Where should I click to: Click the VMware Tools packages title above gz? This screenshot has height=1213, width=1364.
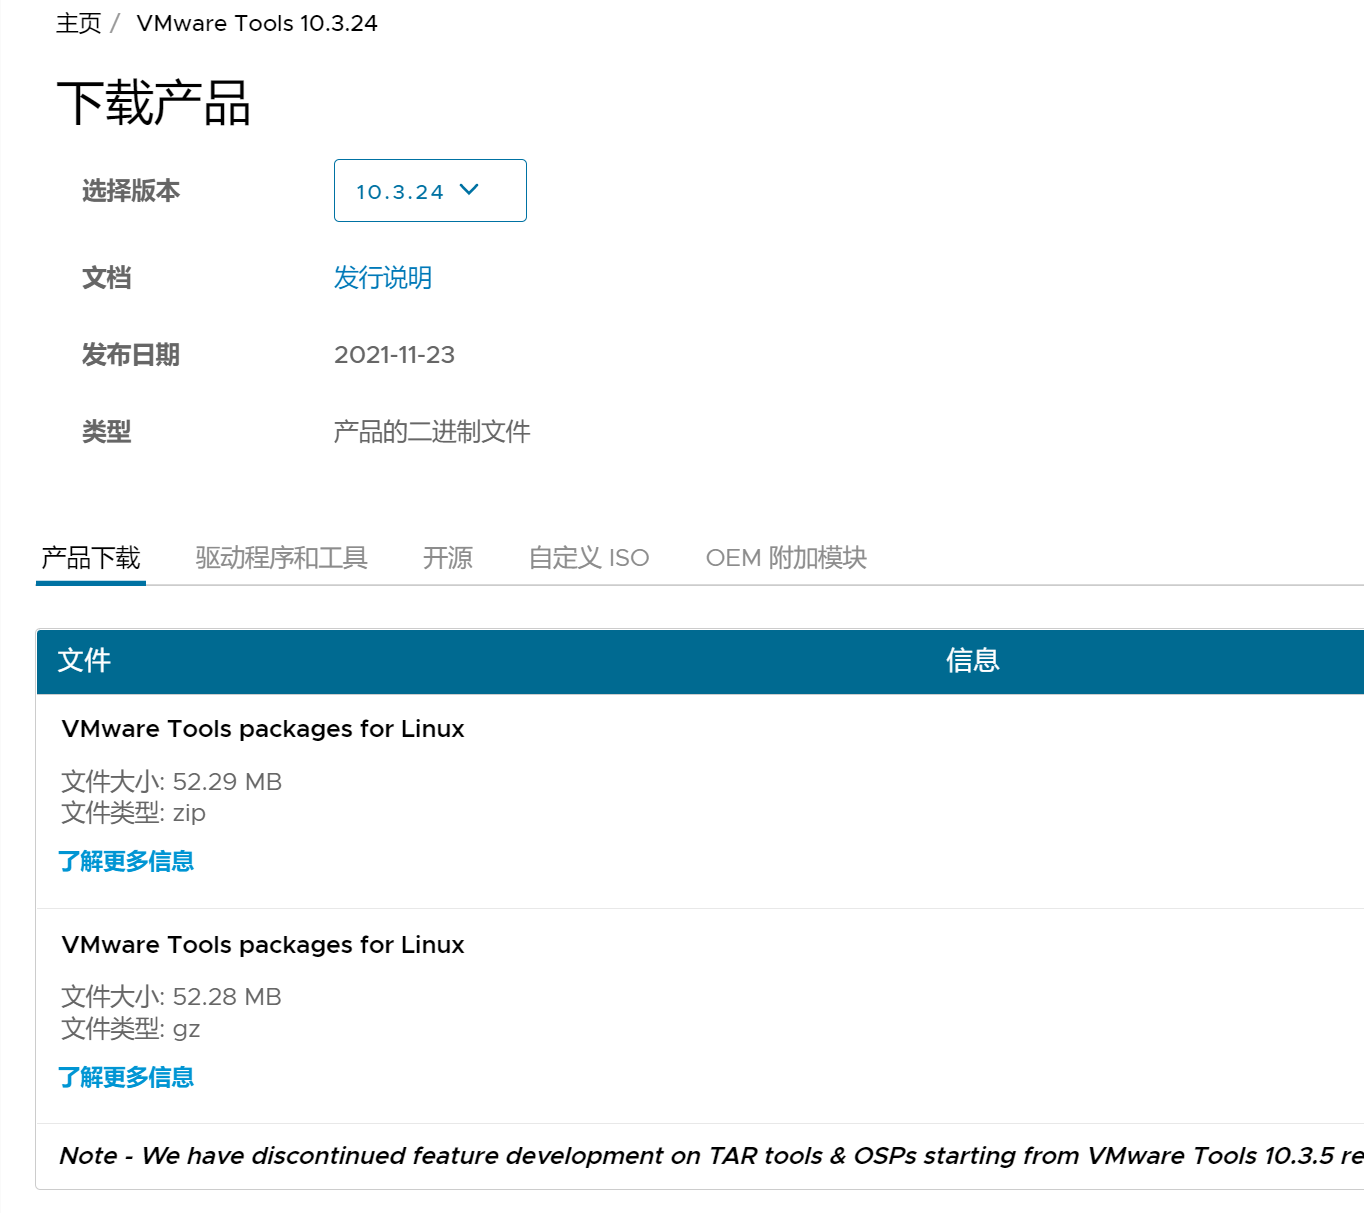point(263,945)
